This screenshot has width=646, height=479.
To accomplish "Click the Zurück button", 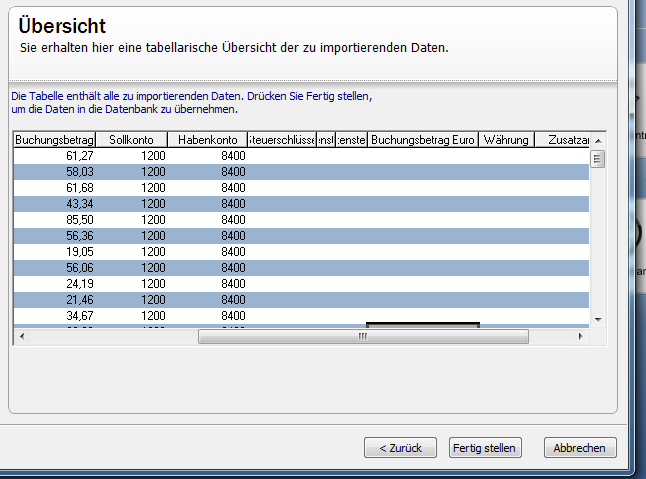I will pos(400,448).
